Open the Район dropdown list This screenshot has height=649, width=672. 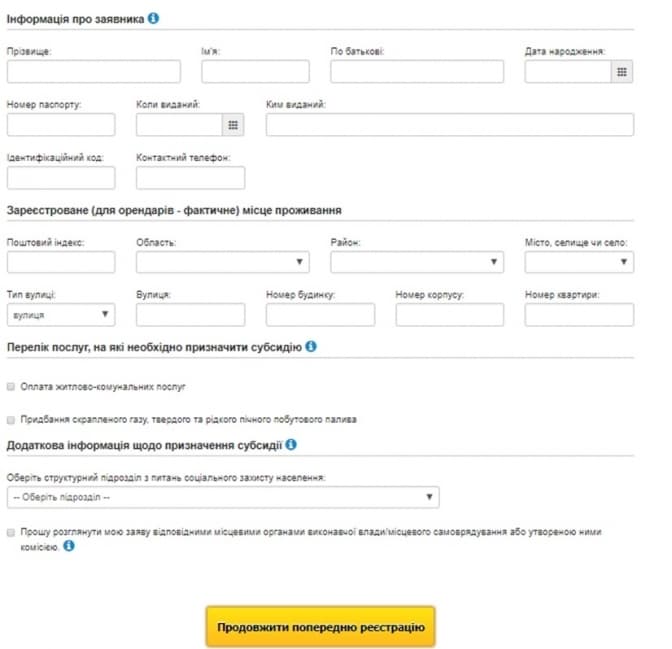[416, 262]
